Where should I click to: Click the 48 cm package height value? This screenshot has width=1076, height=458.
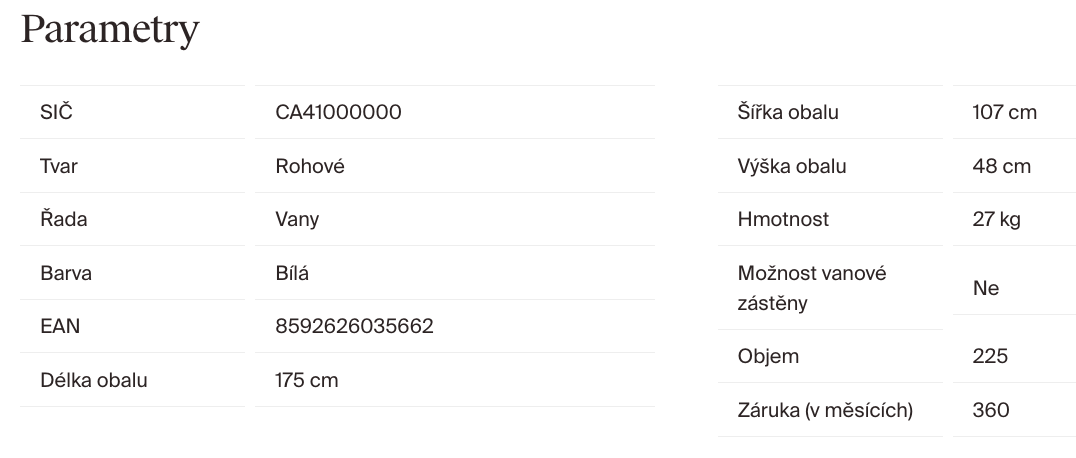[x=1001, y=166]
